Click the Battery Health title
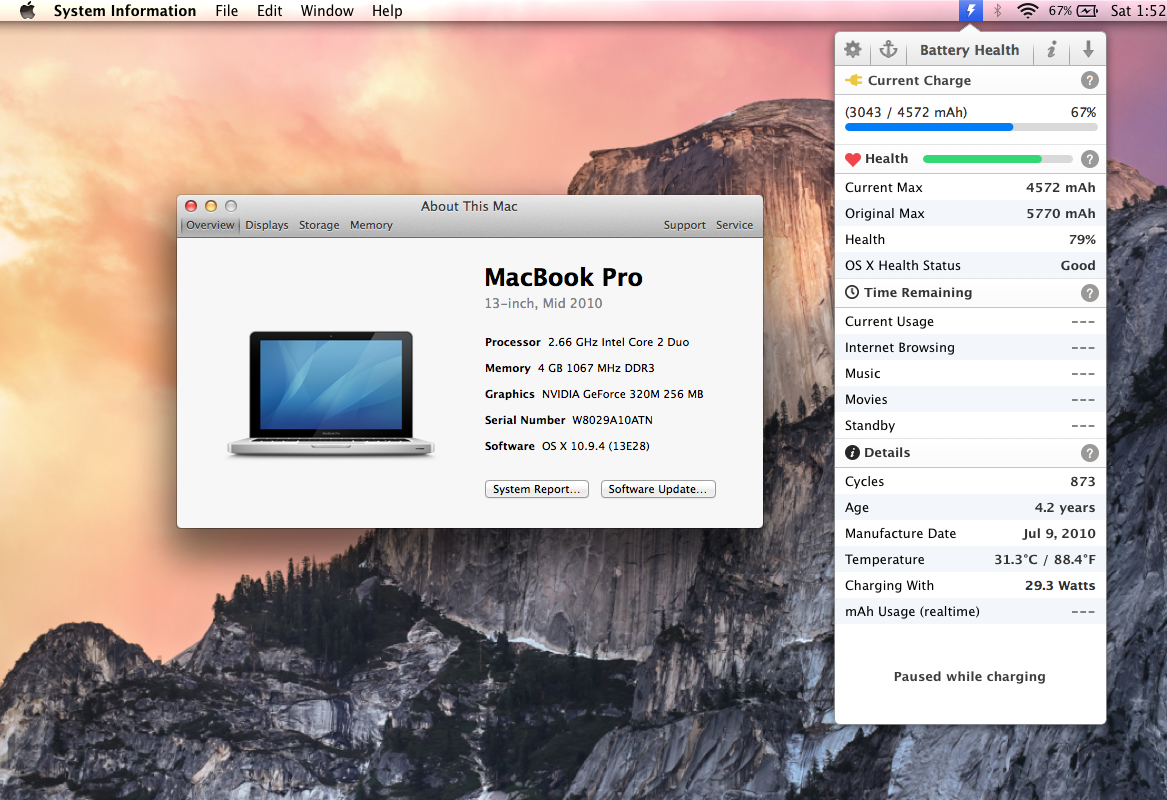Image resolution: width=1167 pixels, height=800 pixels. [x=969, y=50]
